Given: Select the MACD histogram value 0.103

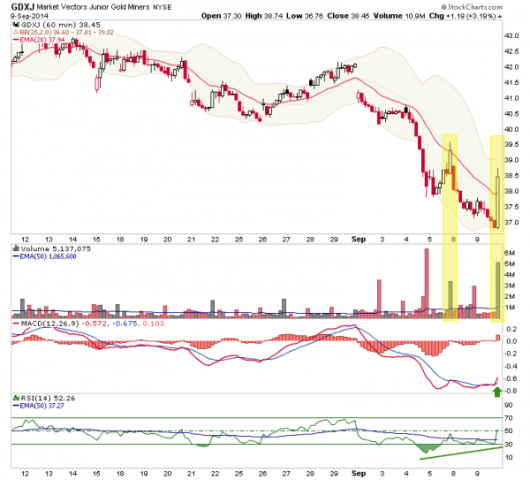Looking at the screenshot, I should [x=153, y=323].
